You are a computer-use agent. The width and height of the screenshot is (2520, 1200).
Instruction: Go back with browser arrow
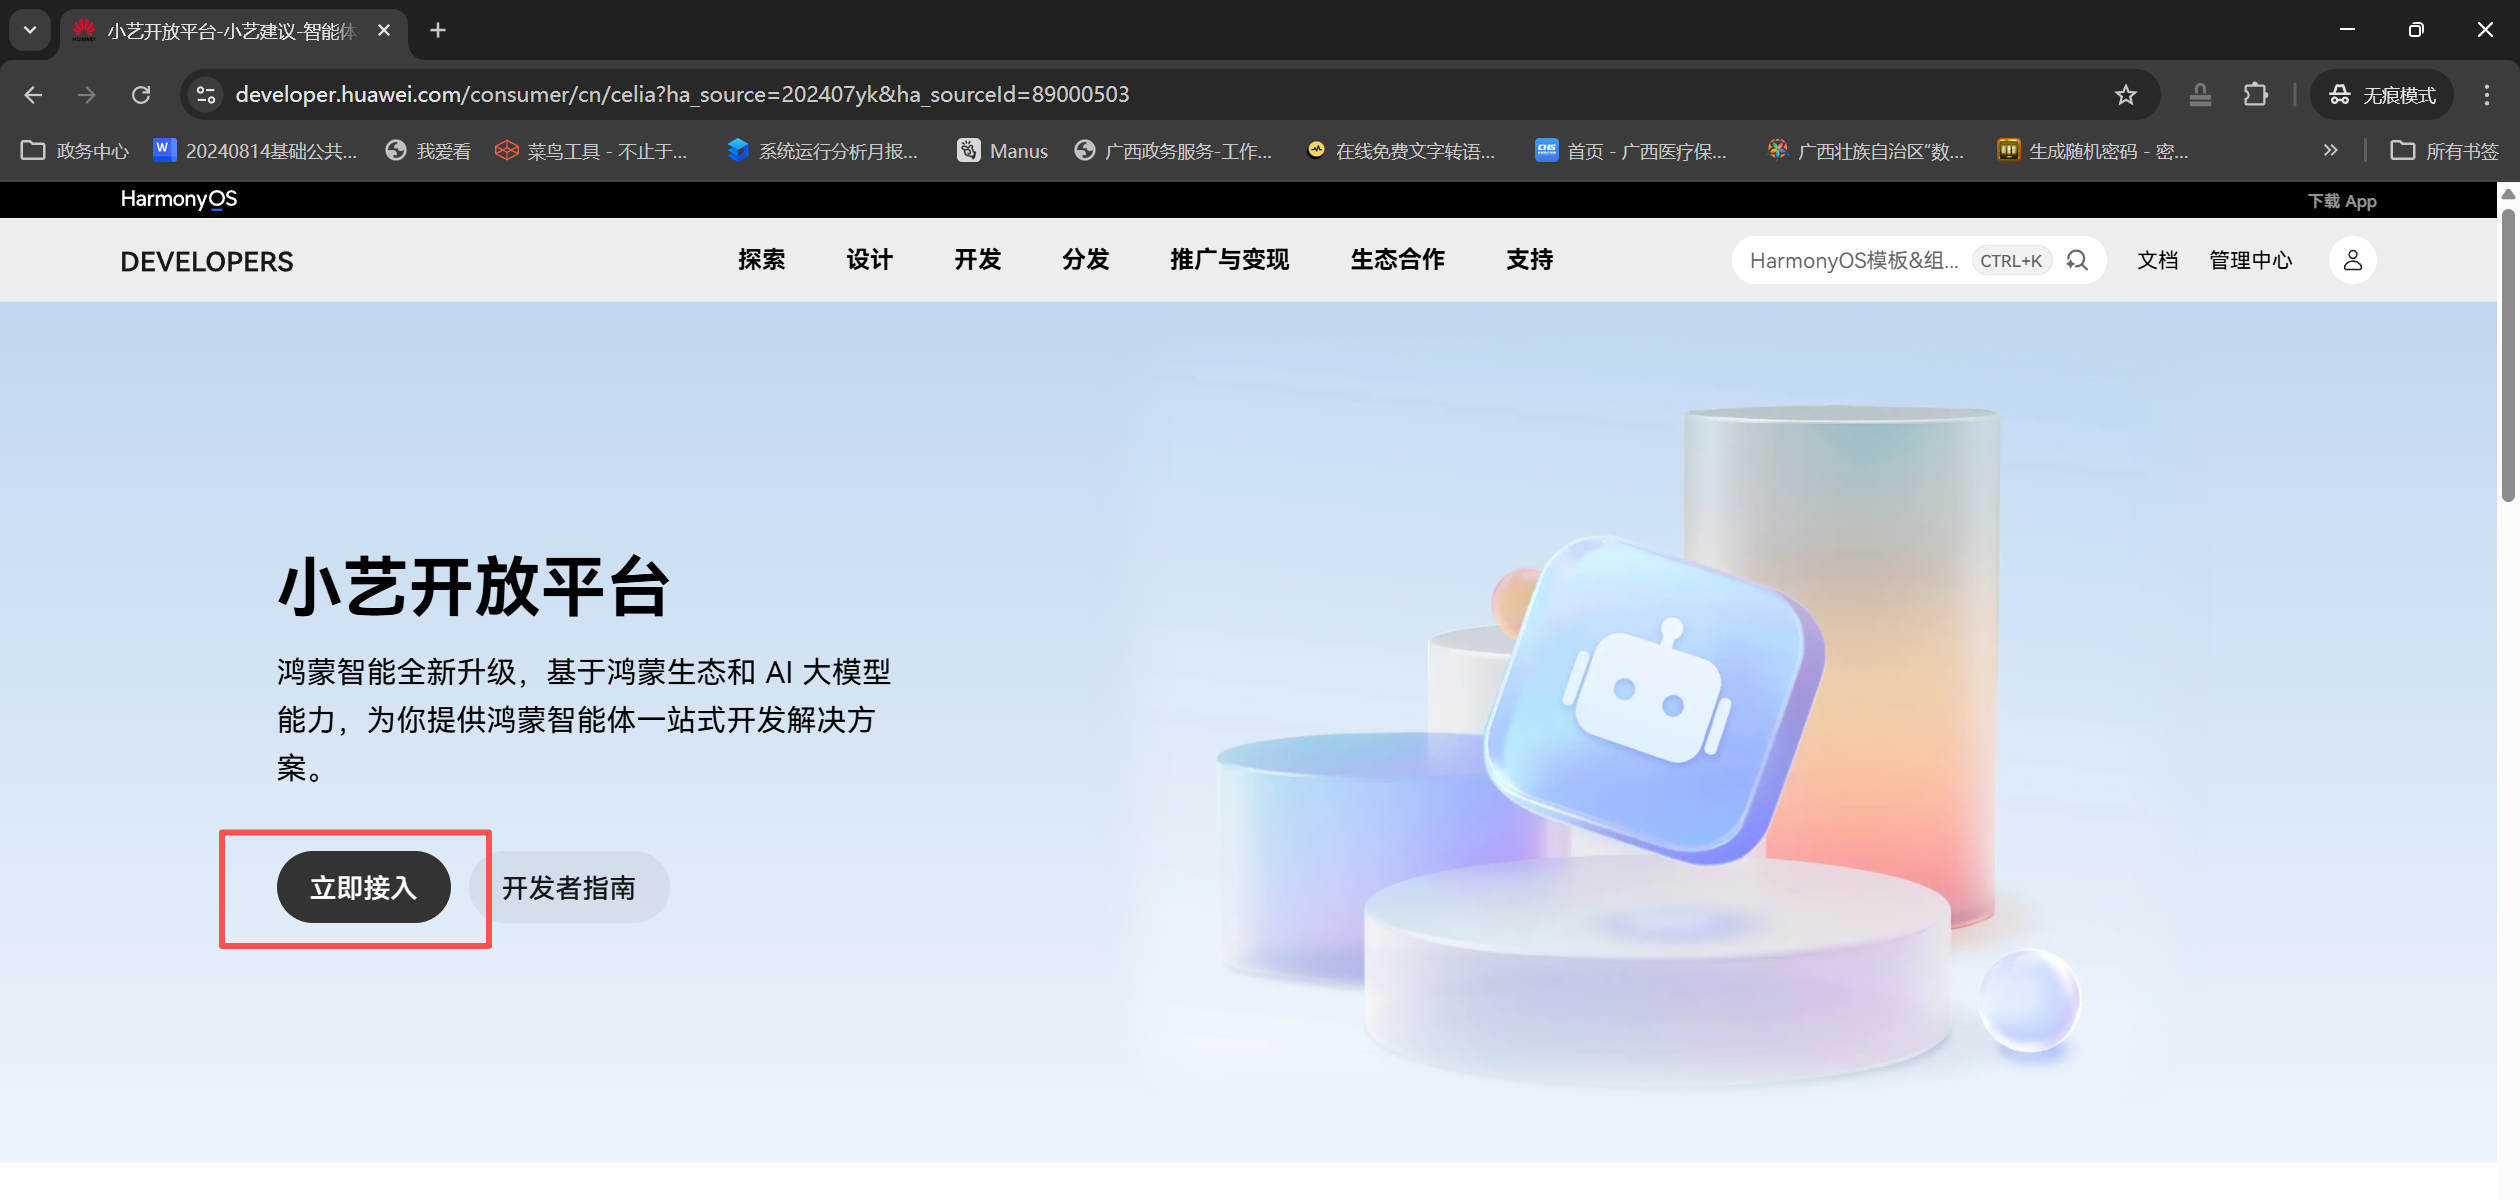point(33,95)
